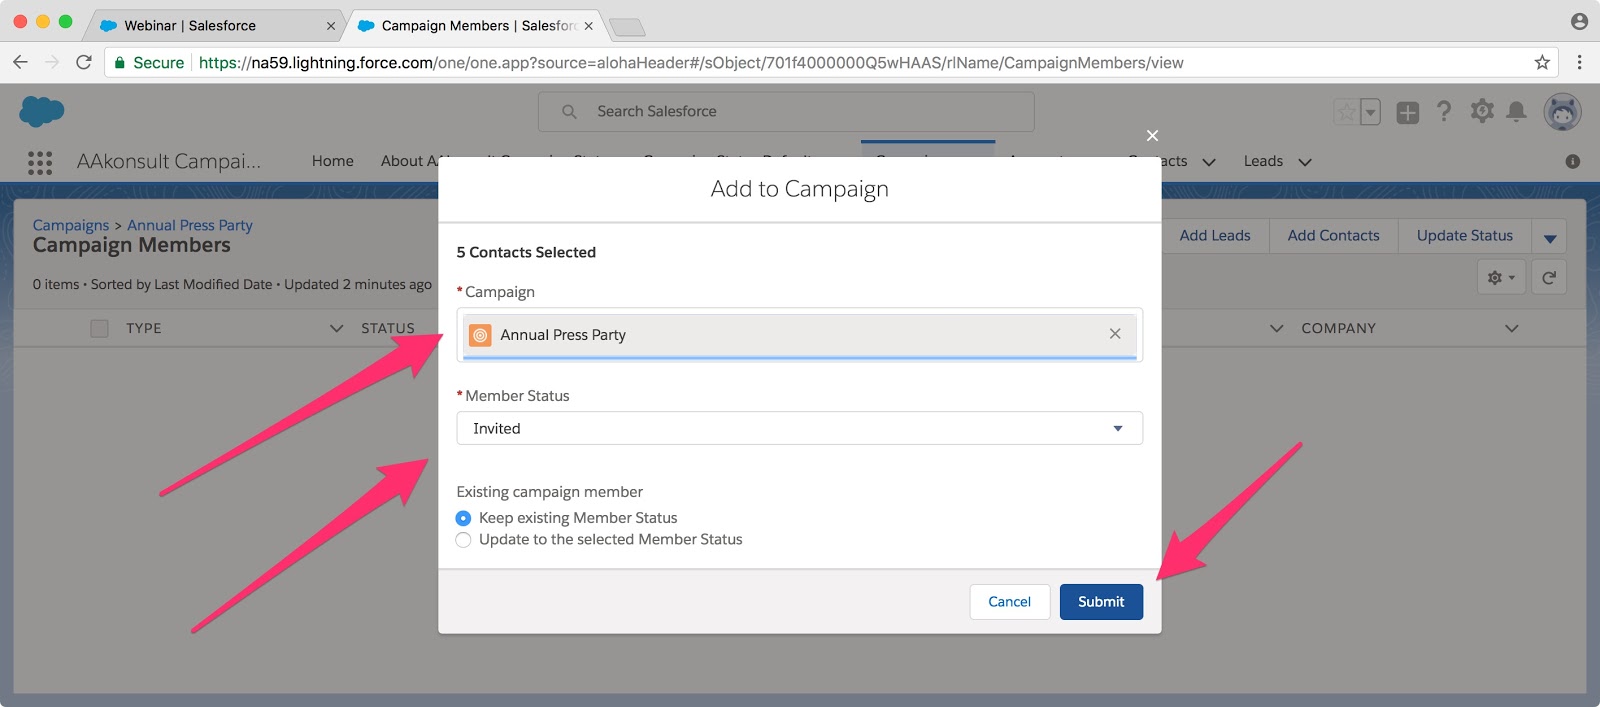Screen dimensions: 1600x707
Task: Open the notifications bell
Action: [1516, 111]
